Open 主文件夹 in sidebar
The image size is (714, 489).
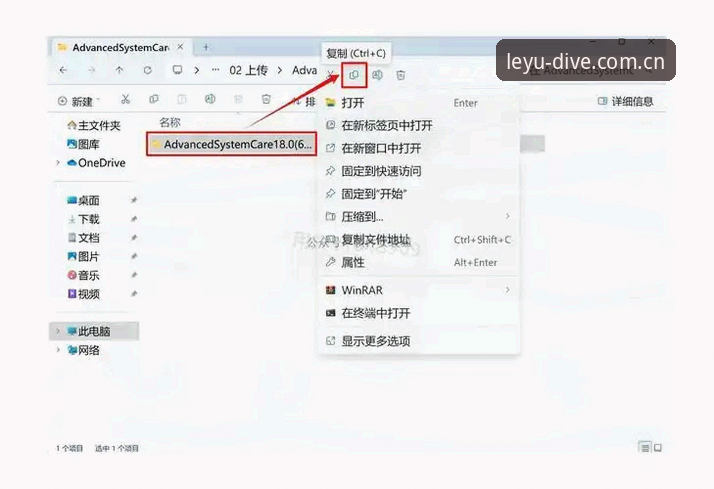pos(94,125)
